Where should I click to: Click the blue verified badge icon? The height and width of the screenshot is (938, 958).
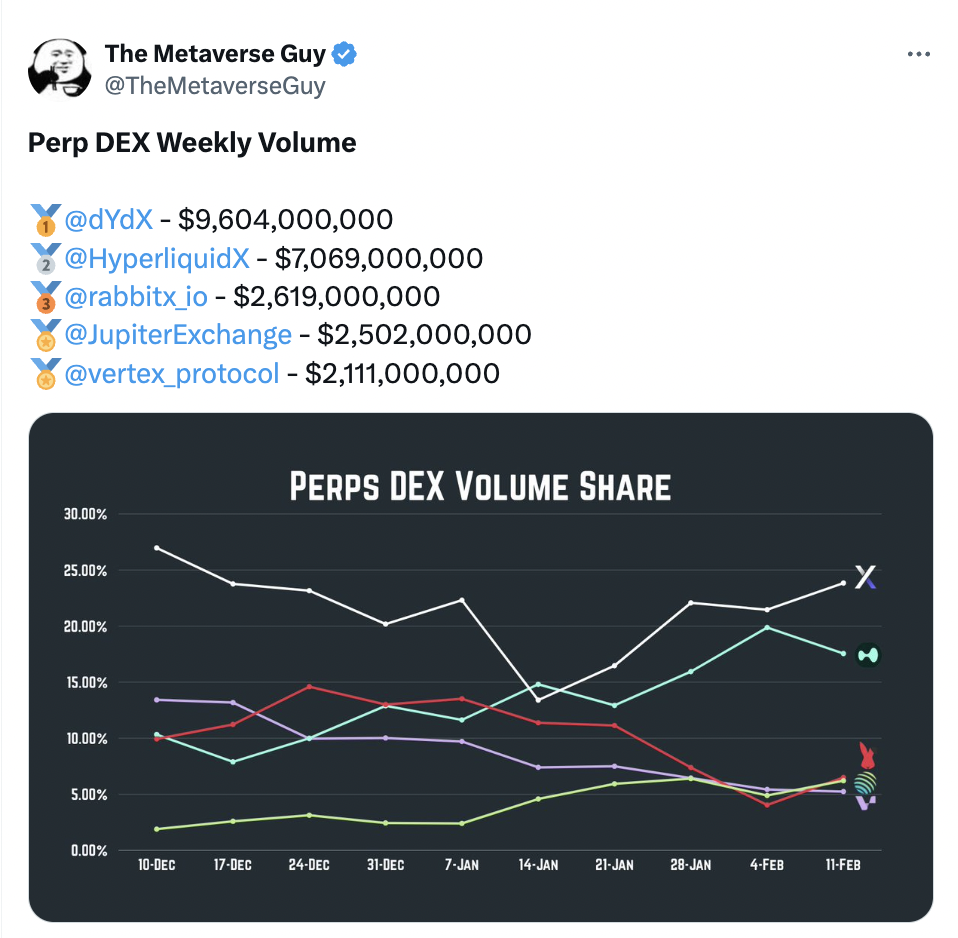[344, 54]
